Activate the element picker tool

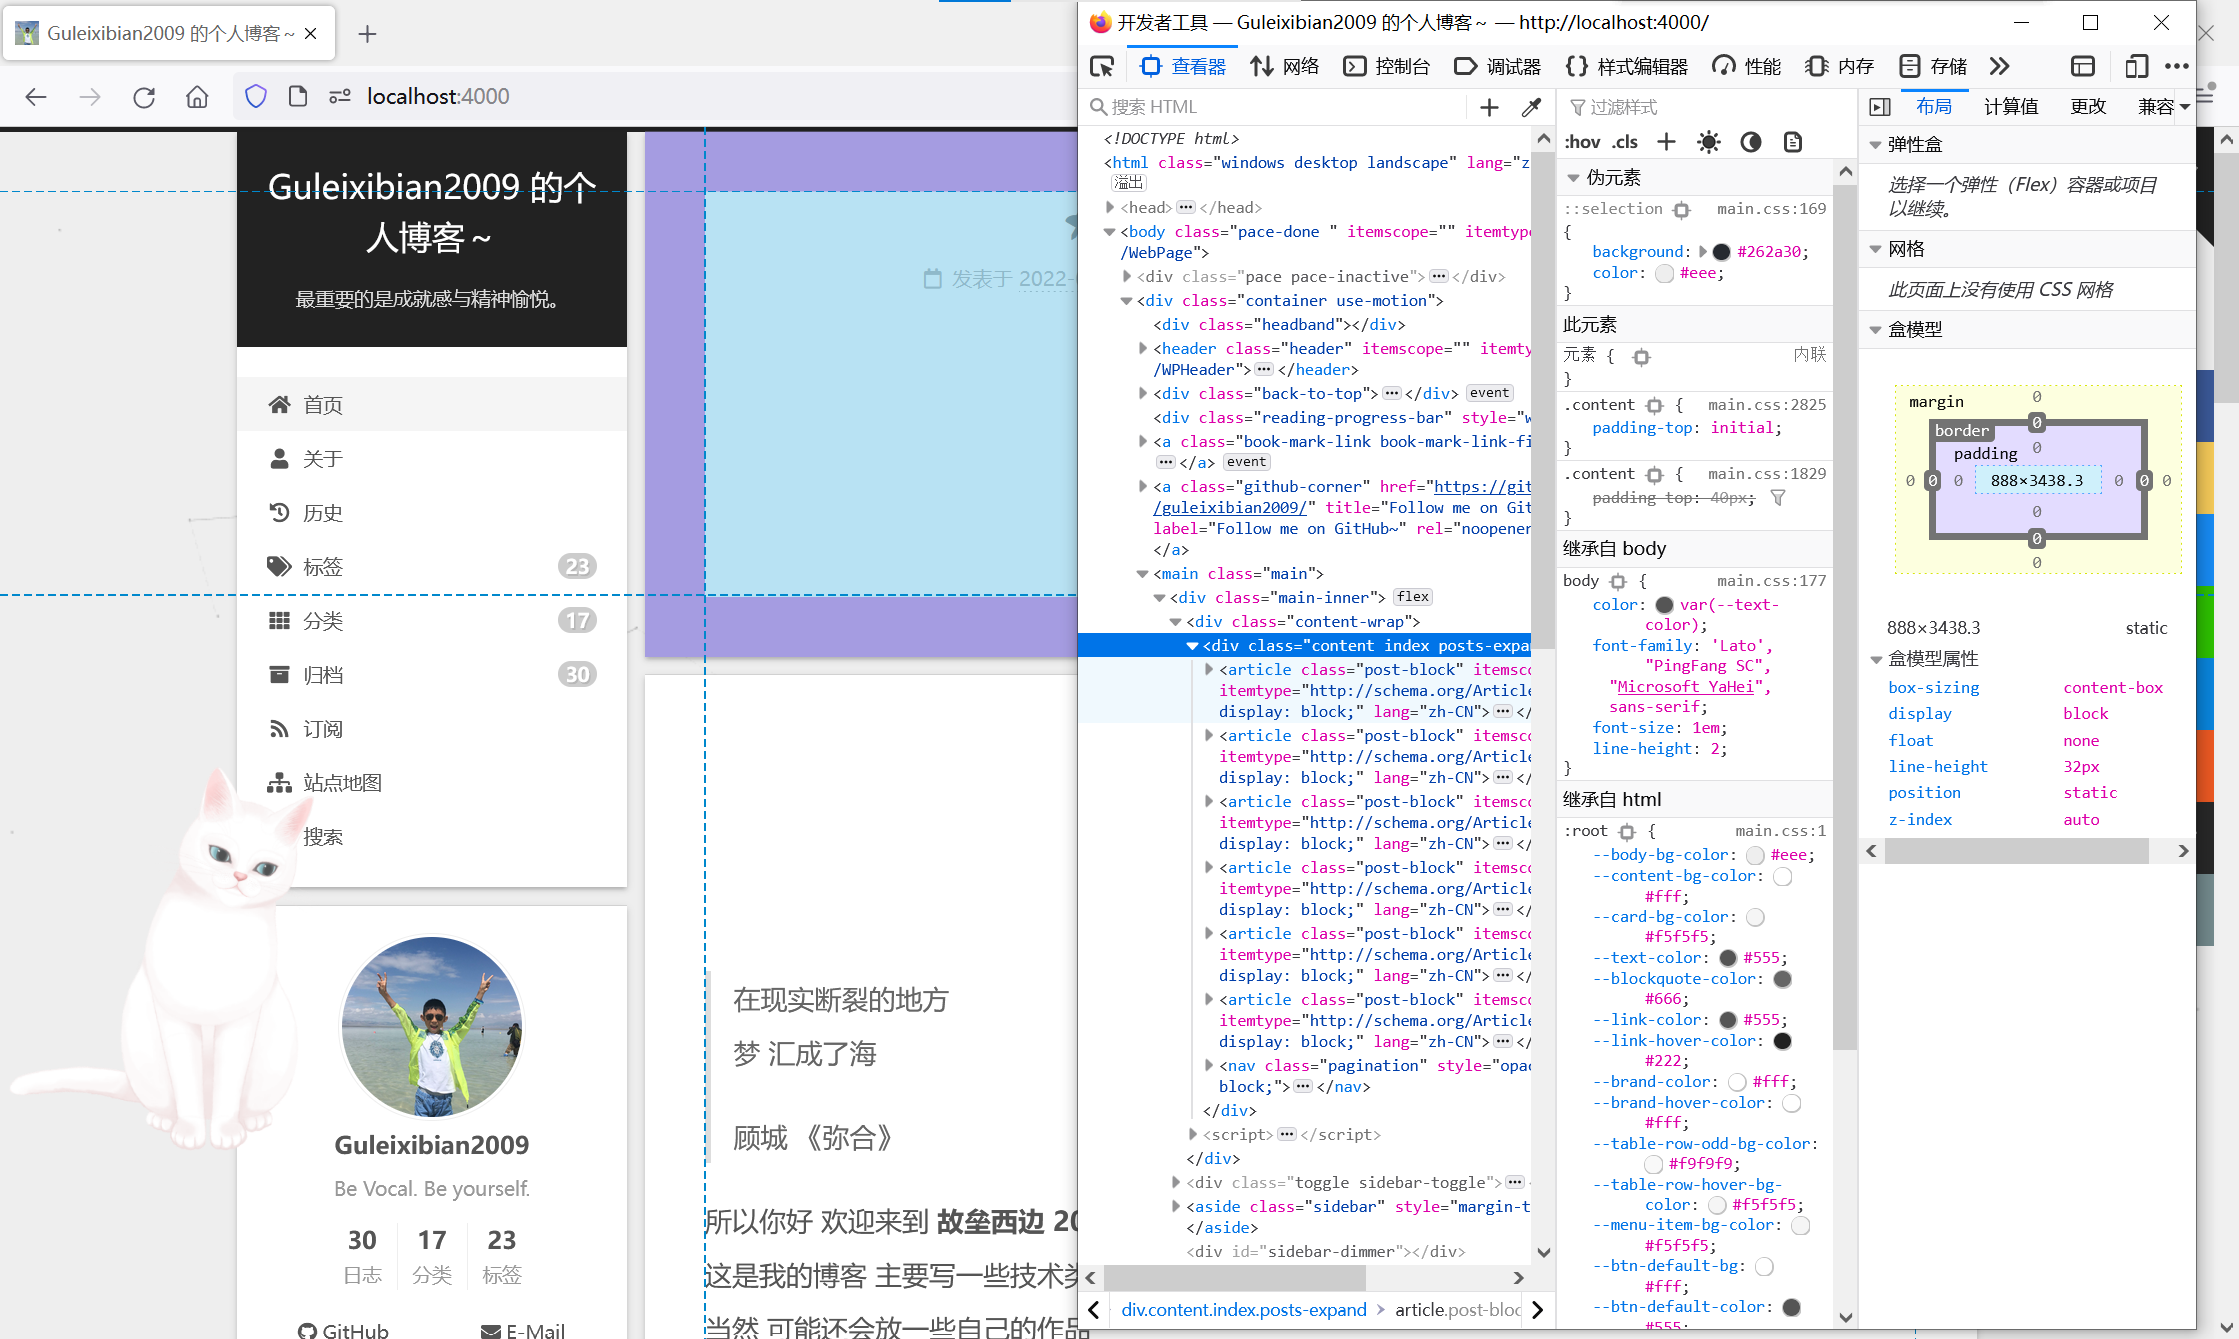point(1102,66)
